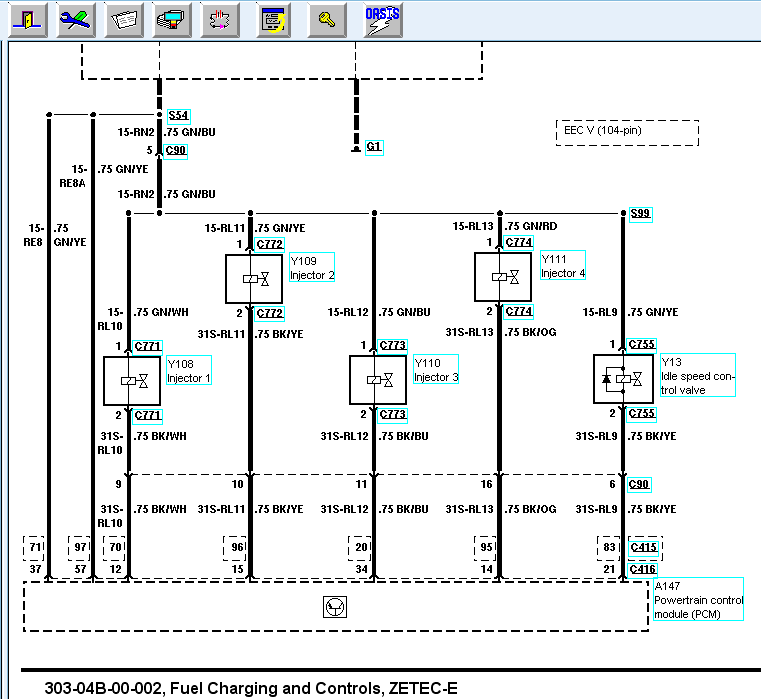761x699 pixels.
Task: Click the dashed pin box '20'
Action: (360, 548)
